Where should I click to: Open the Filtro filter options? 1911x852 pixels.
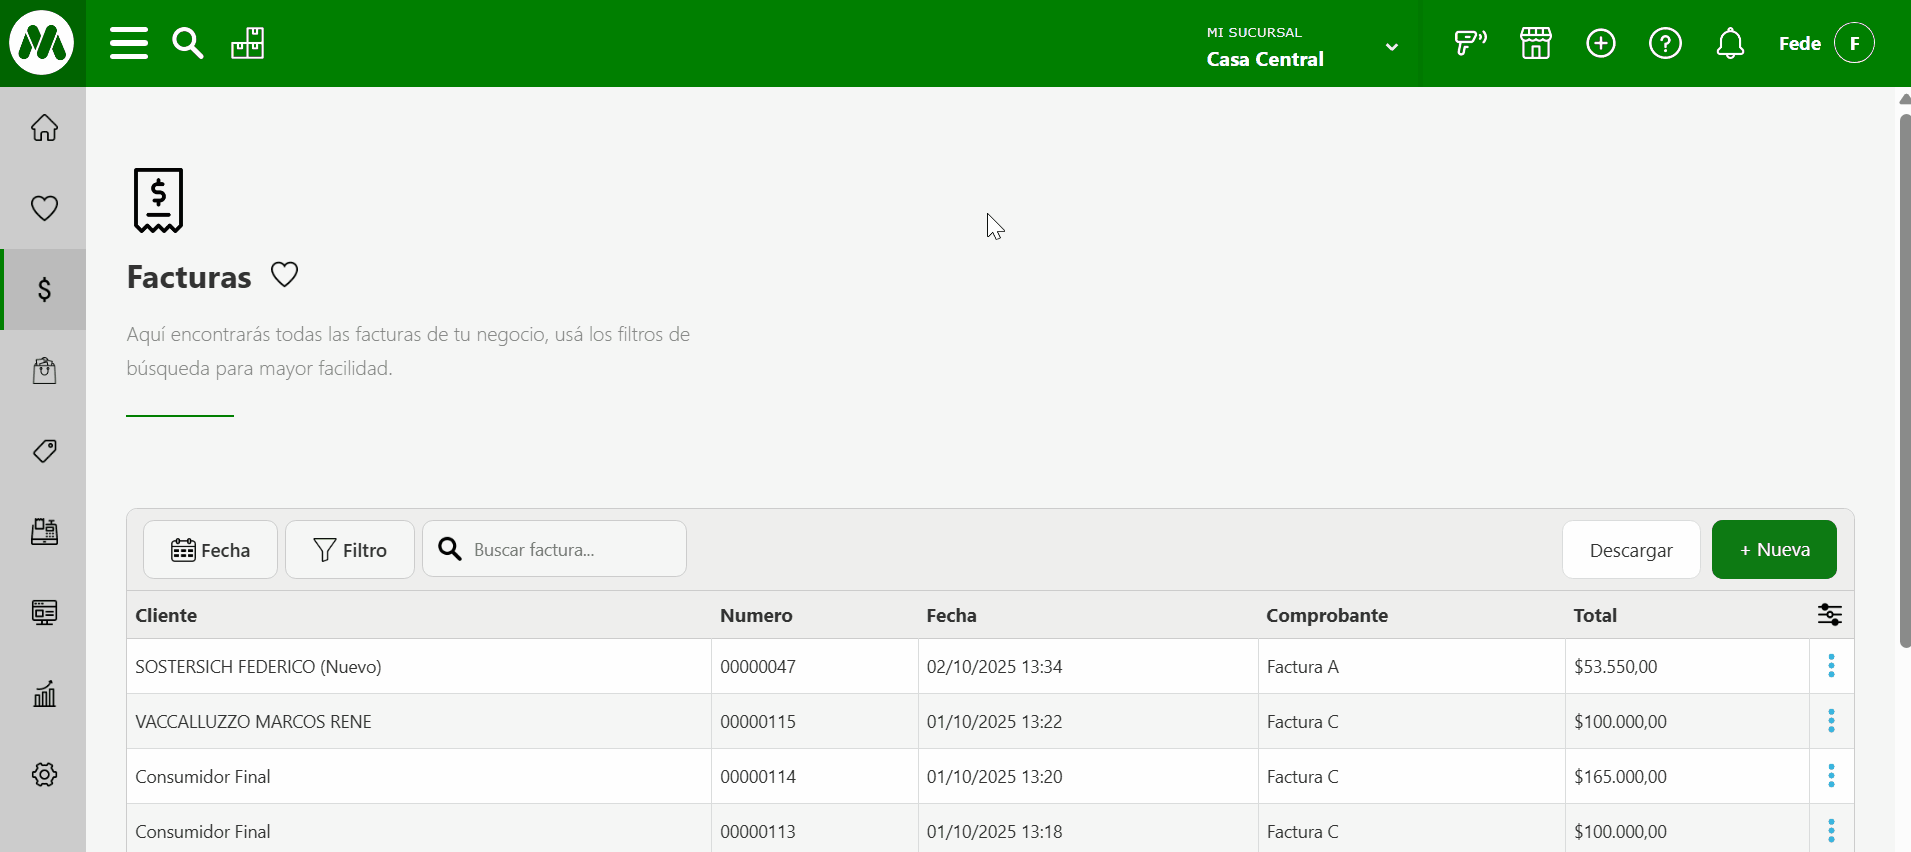coord(350,550)
